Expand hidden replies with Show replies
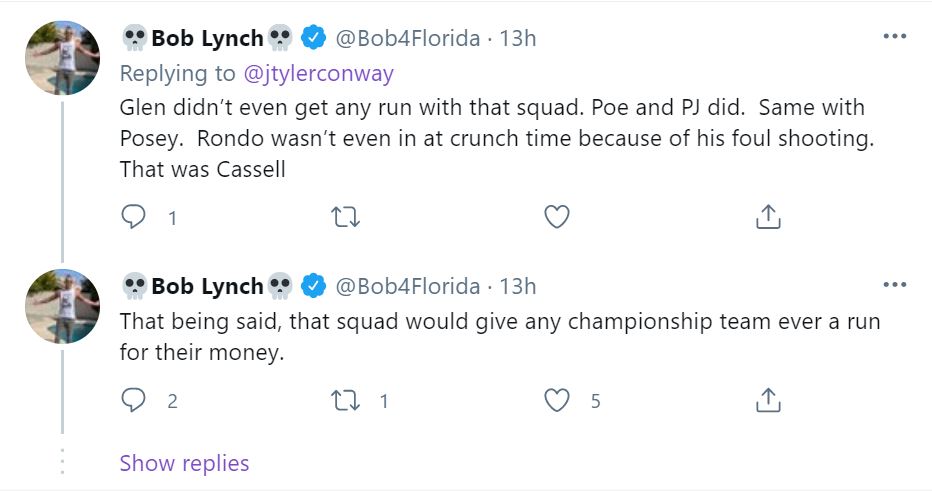The image size is (932, 491). coord(184,463)
